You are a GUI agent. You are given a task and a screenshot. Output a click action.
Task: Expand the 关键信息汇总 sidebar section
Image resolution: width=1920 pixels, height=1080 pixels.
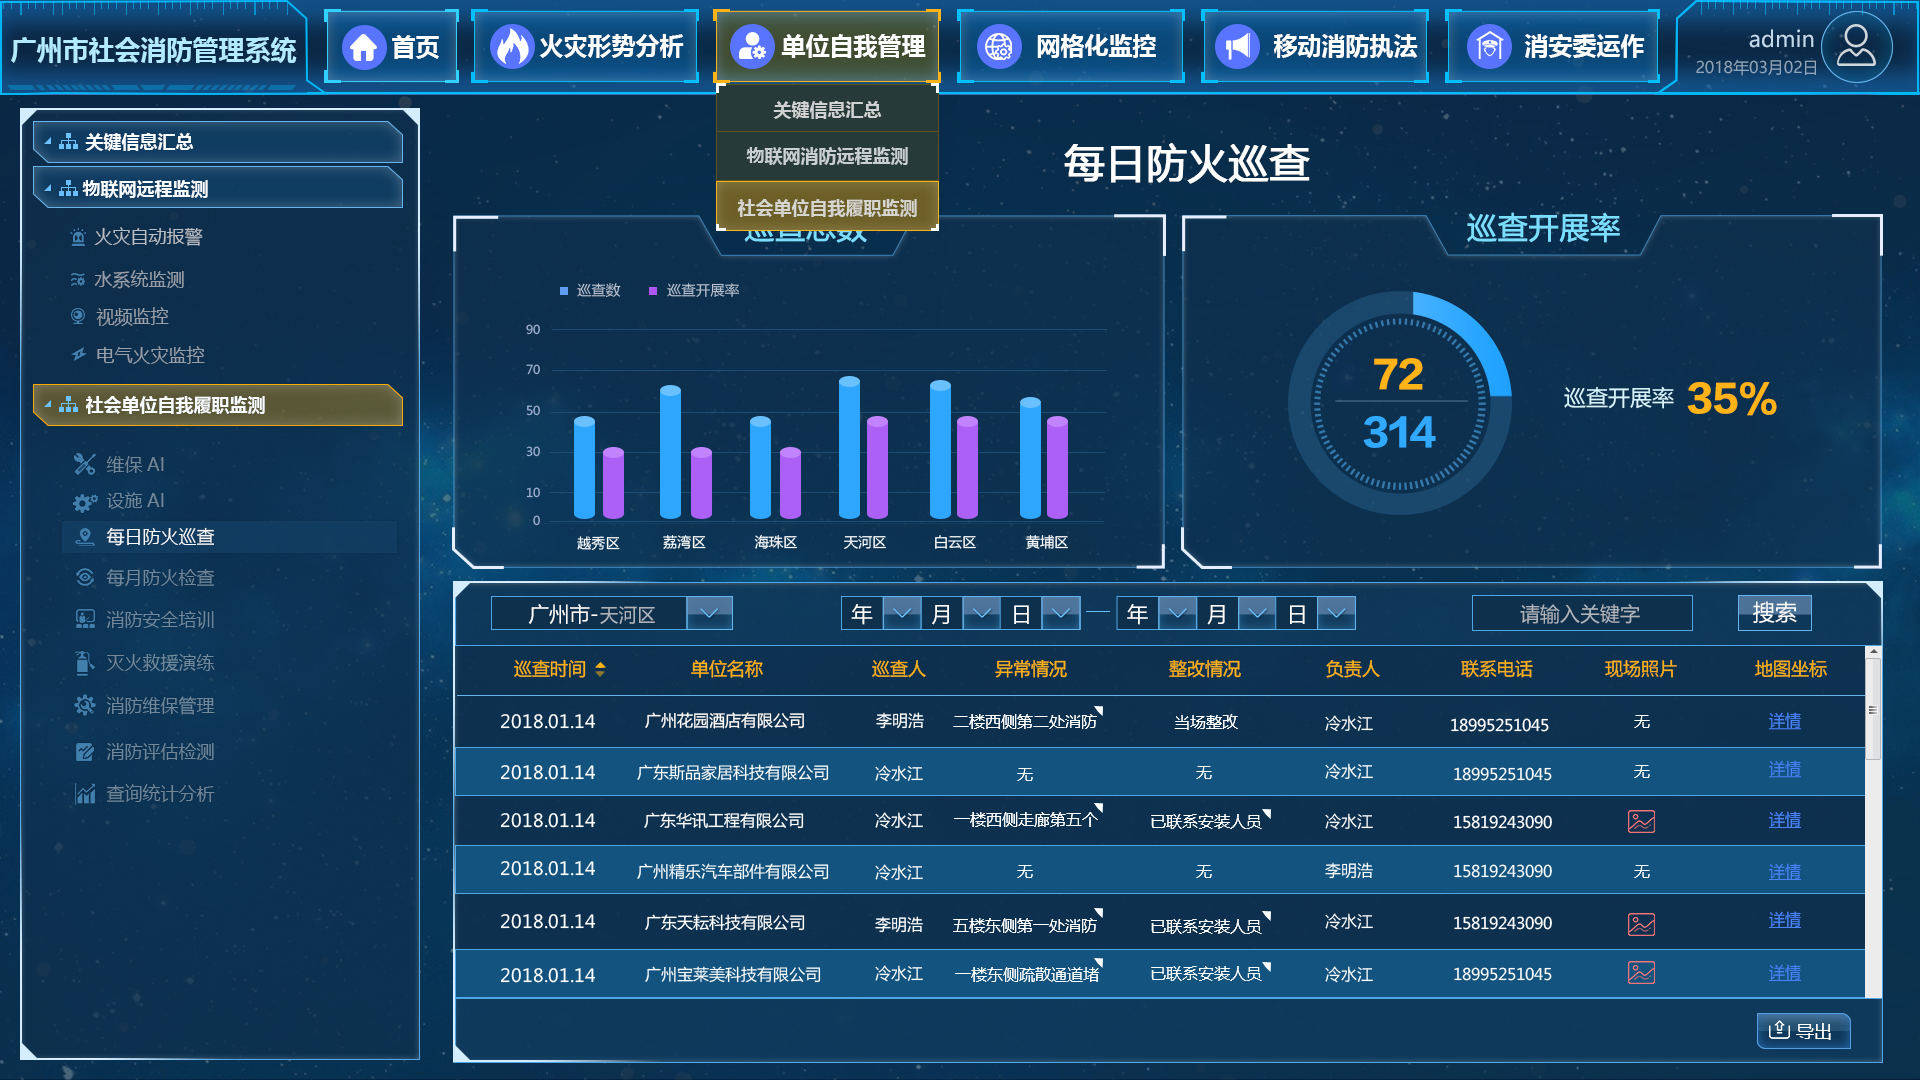point(48,141)
